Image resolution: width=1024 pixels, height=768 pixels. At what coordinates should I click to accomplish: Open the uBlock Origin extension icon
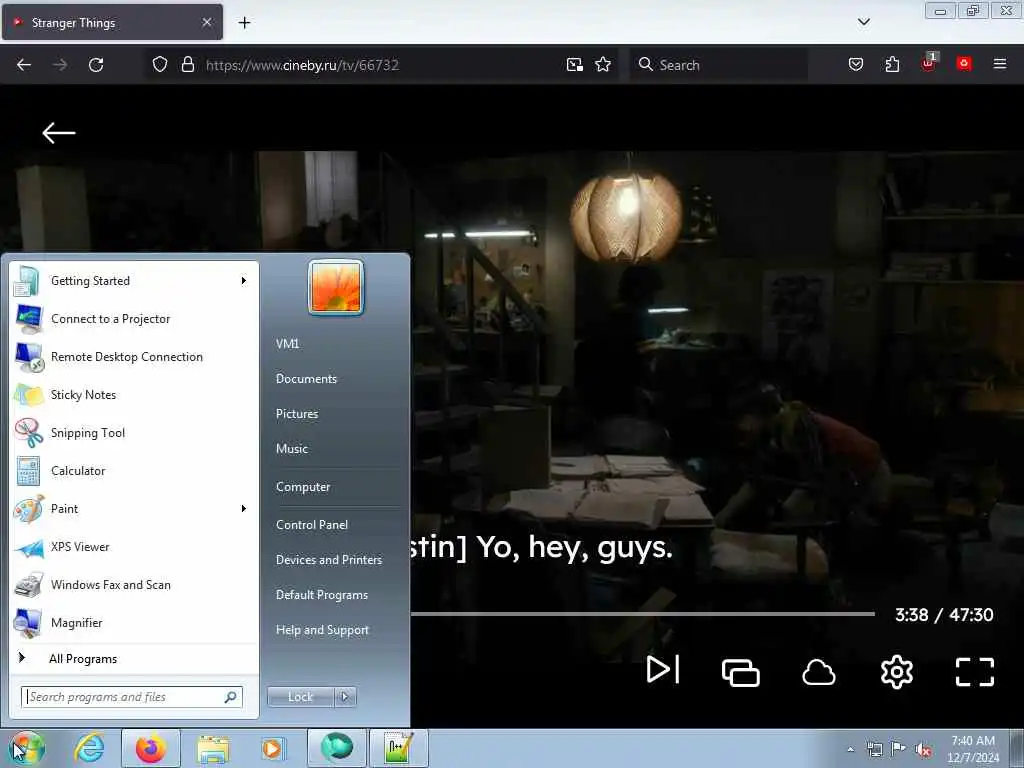(x=928, y=63)
